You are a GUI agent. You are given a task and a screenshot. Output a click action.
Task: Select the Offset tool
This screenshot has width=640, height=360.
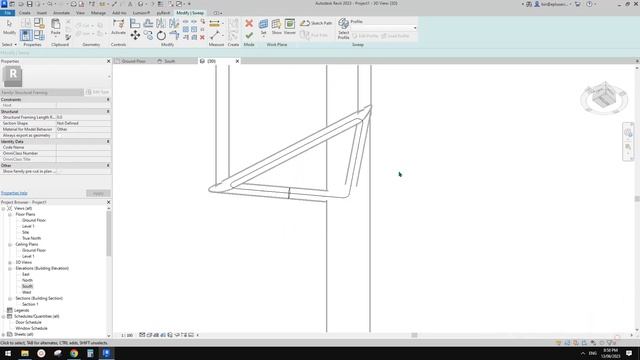point(148,23)
